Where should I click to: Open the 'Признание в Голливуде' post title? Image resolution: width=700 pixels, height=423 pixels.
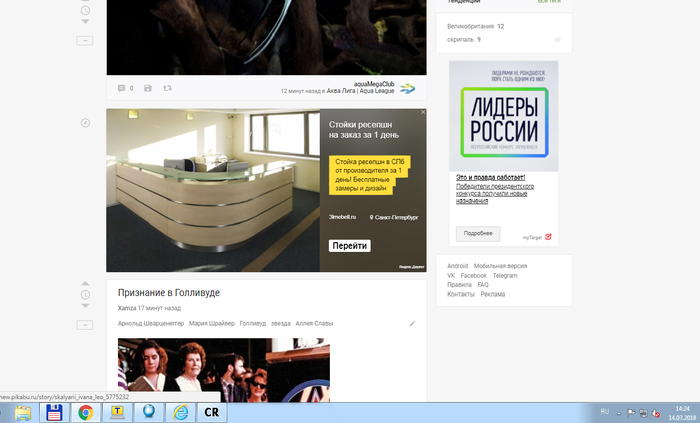pos(168,292)
